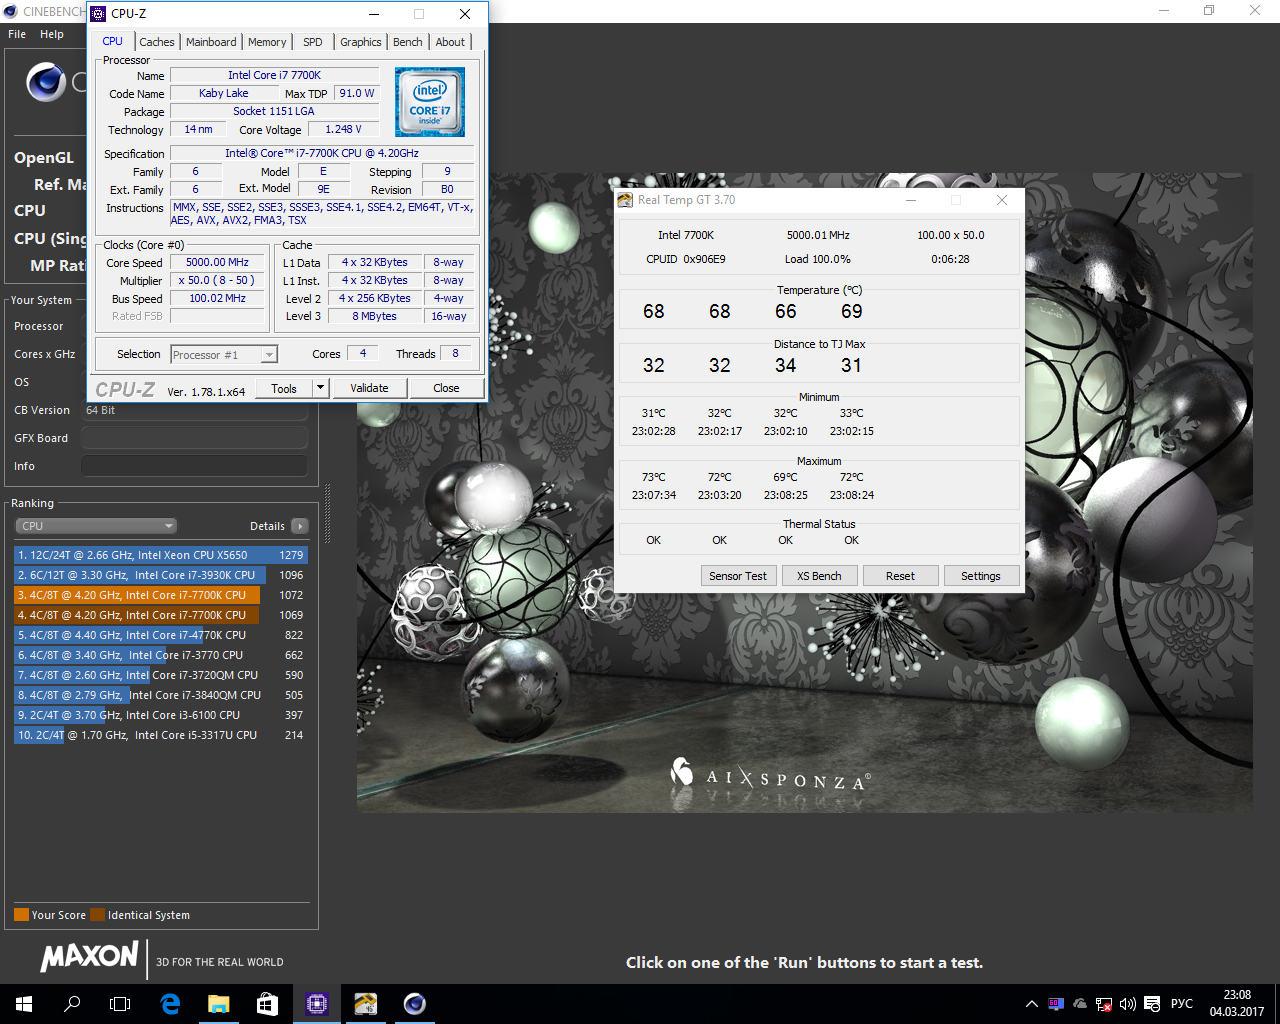Expand ranking Details arrow in Cinebench
The image size is (1280, 1024).
(300, 526)
